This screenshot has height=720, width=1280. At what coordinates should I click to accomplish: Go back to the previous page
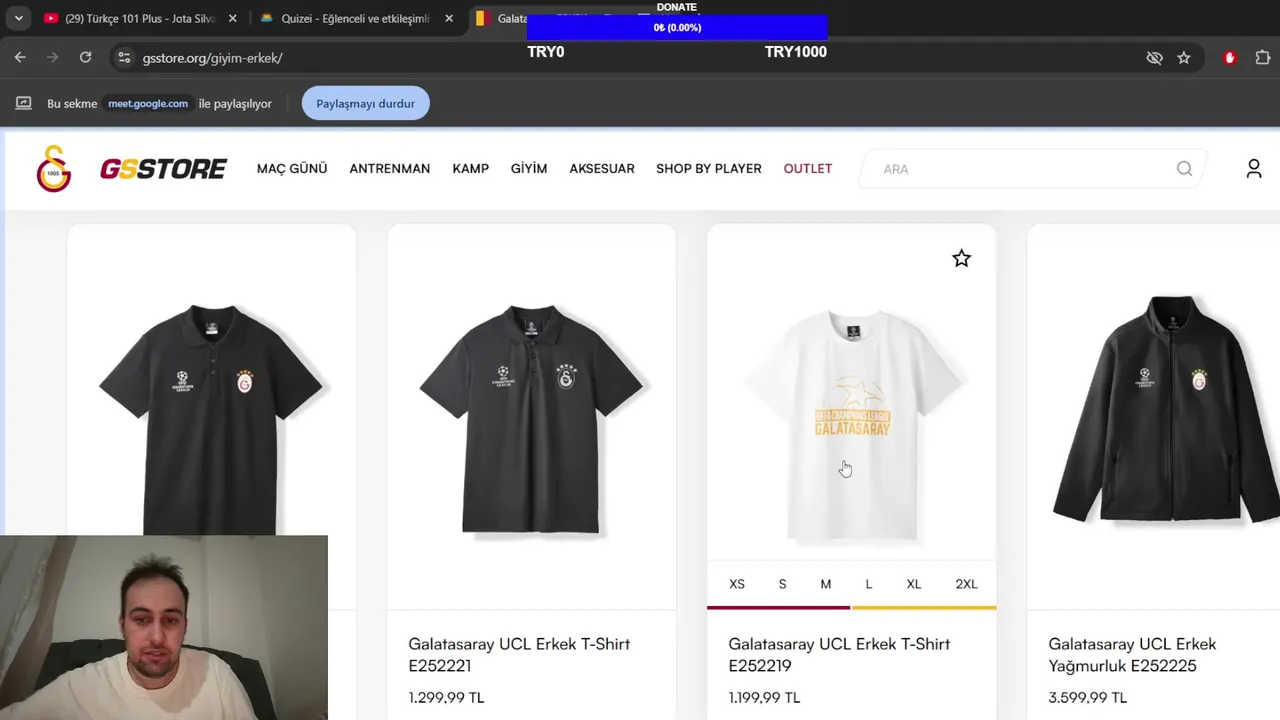[20, 58]
